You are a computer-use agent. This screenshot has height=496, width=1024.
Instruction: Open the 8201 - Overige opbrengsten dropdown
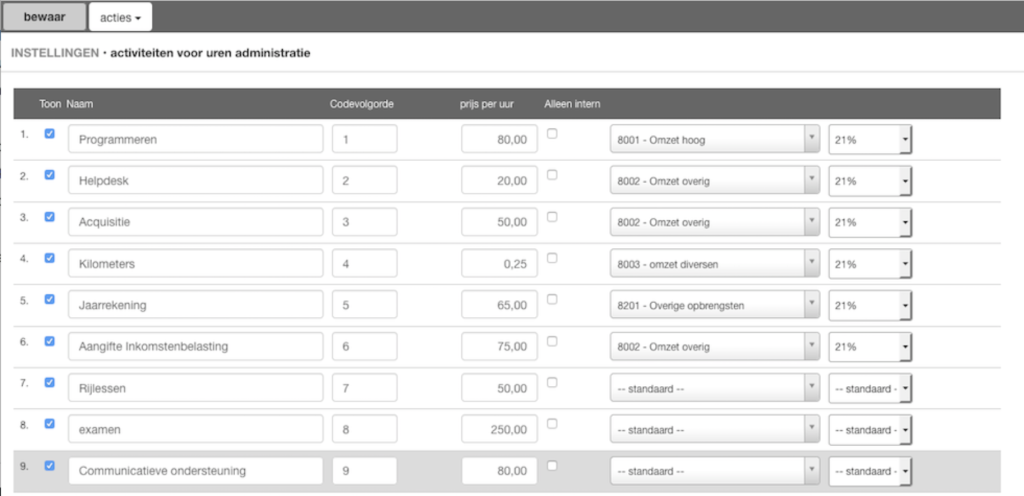click(x=715, y=305)
